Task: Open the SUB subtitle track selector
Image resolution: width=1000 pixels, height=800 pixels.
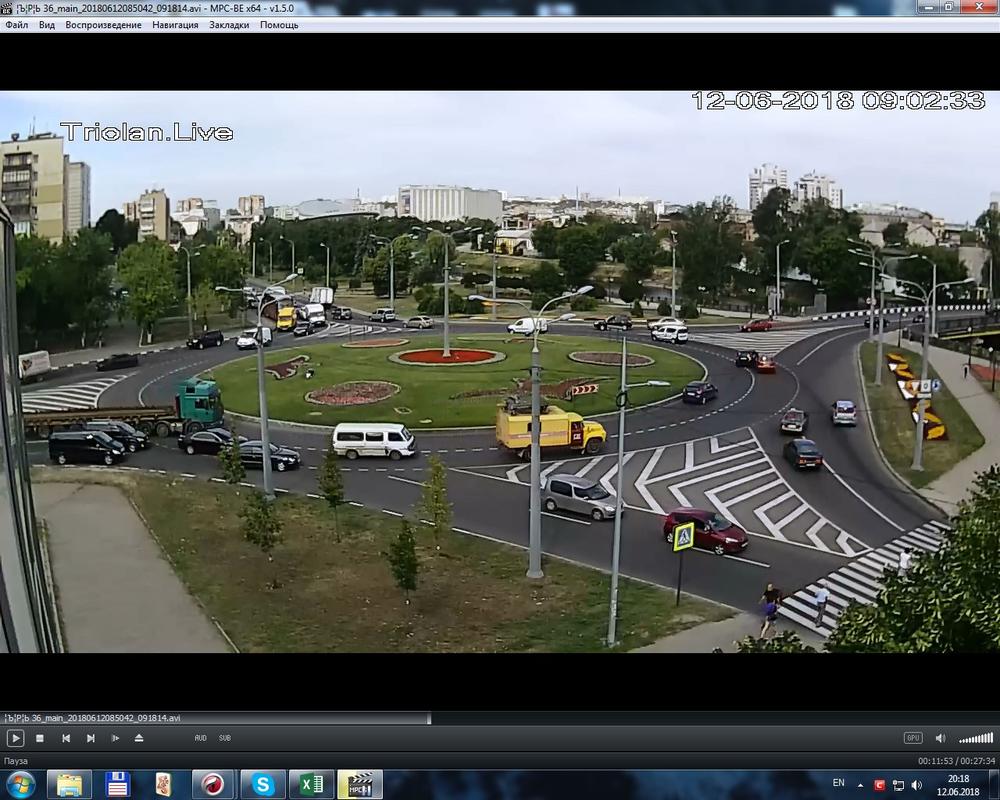Action: click(x=224, y=738)
